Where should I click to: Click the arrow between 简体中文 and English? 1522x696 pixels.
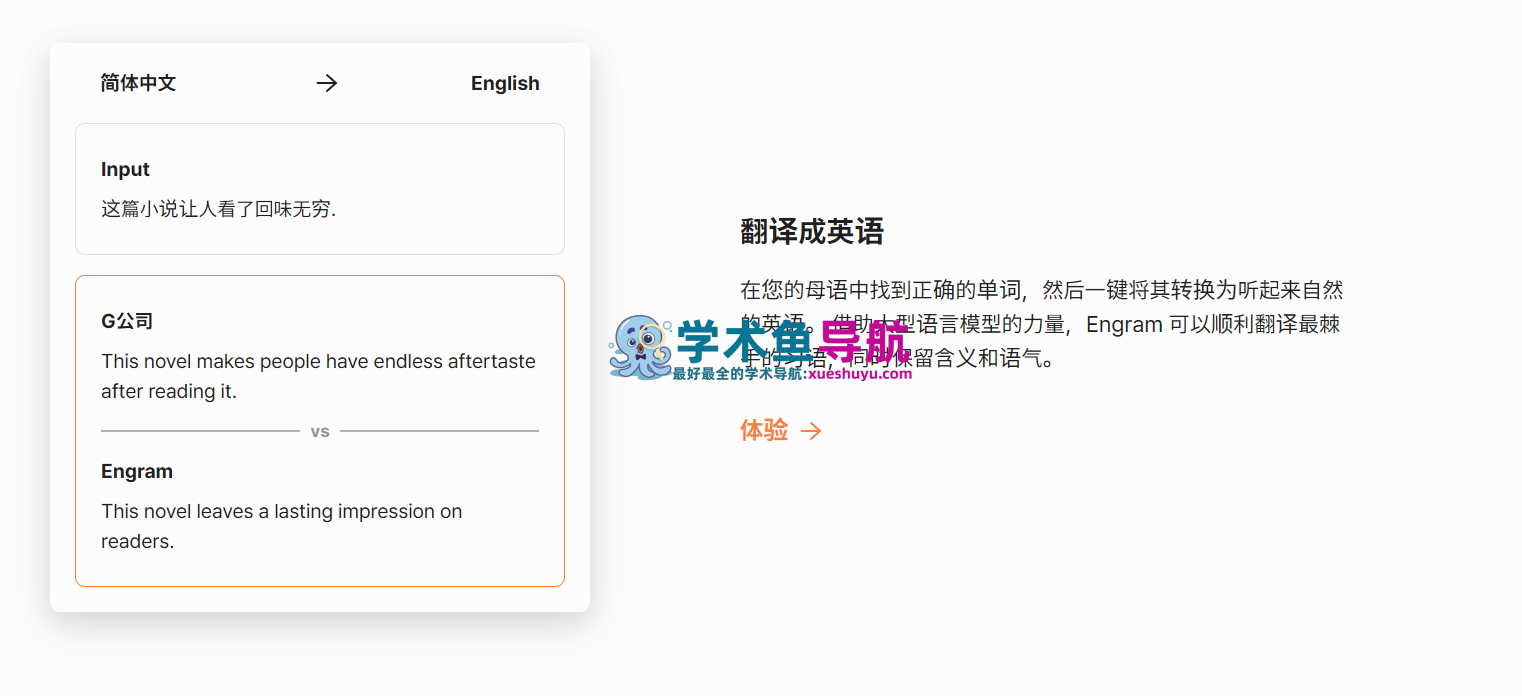327,83
